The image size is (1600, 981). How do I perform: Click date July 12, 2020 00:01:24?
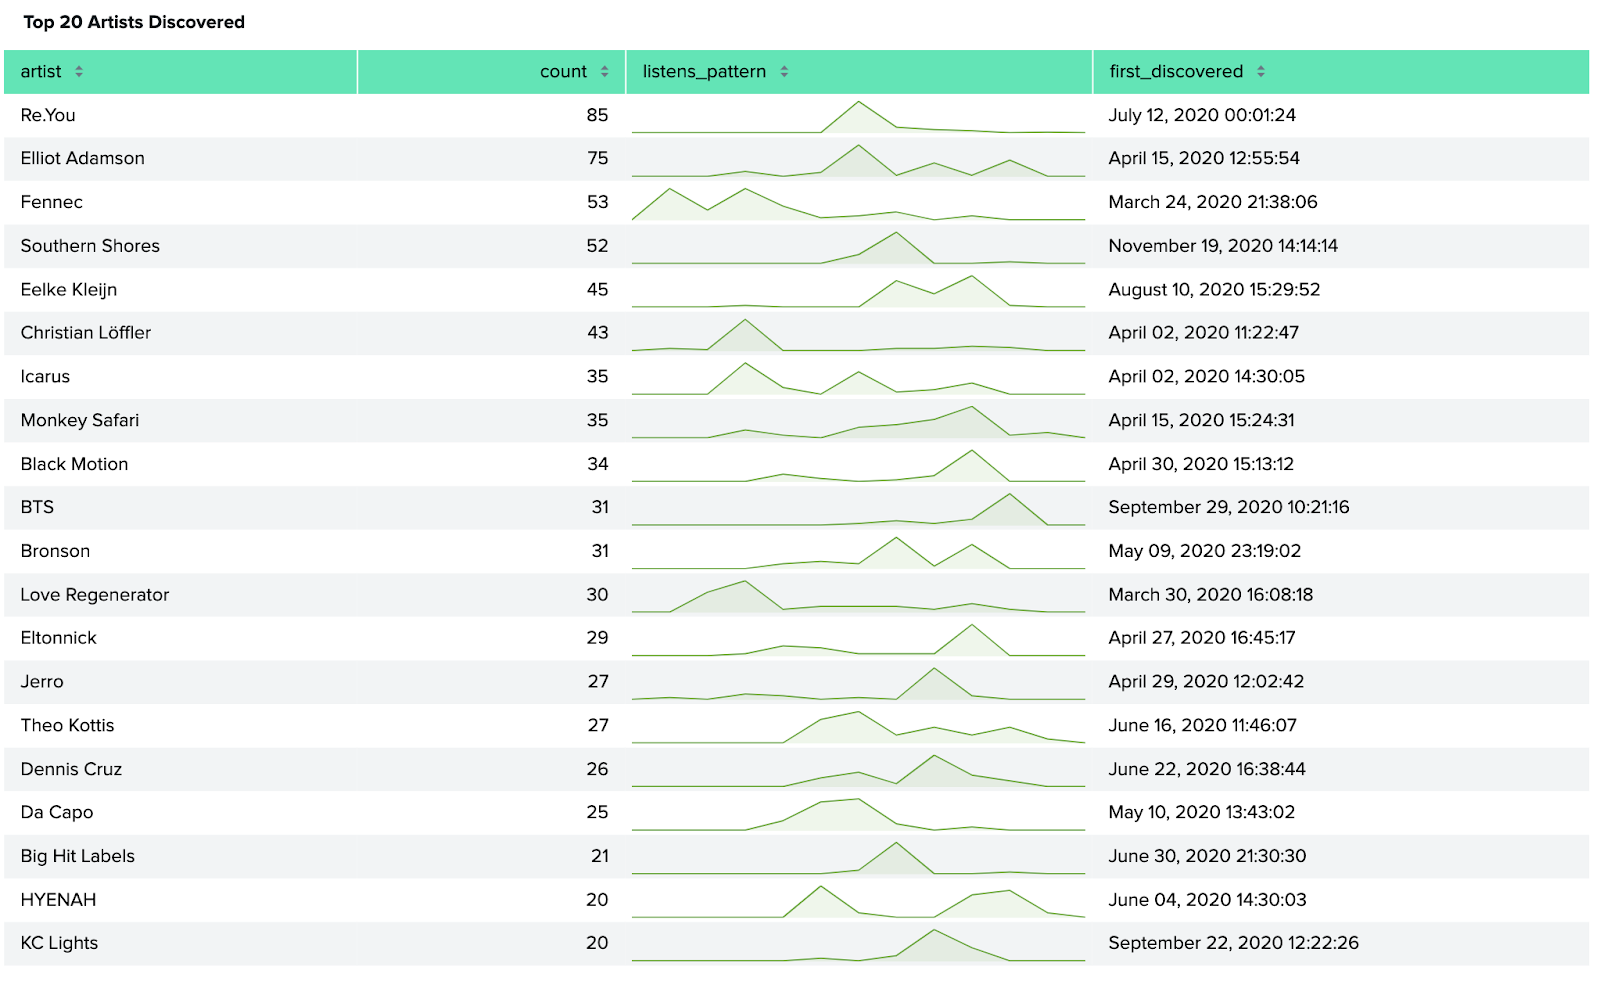tap(1202, 115)
